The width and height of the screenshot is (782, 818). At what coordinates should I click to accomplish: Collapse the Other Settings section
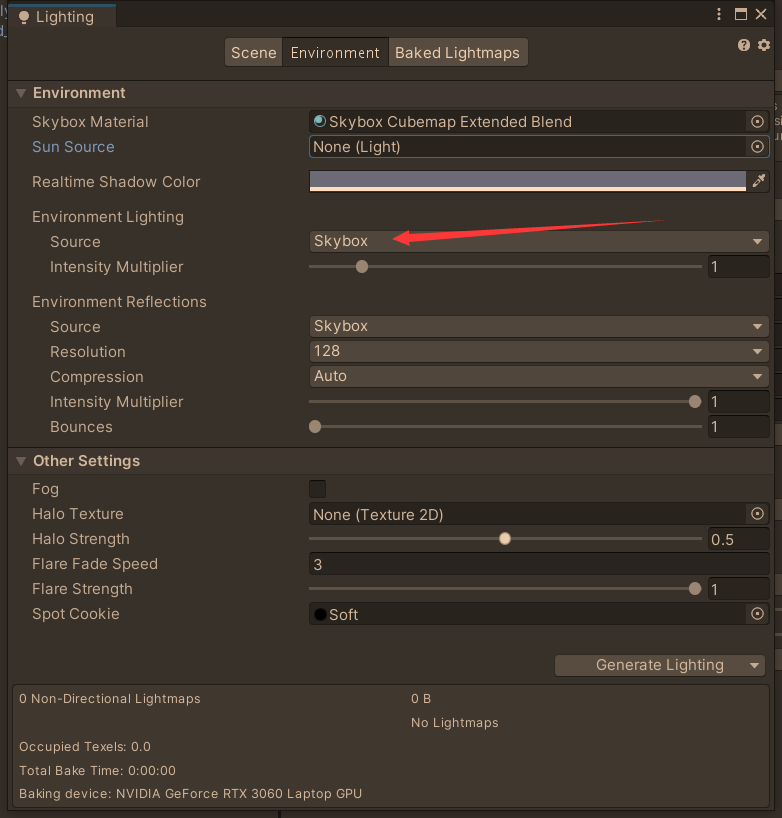click(21, 461)
